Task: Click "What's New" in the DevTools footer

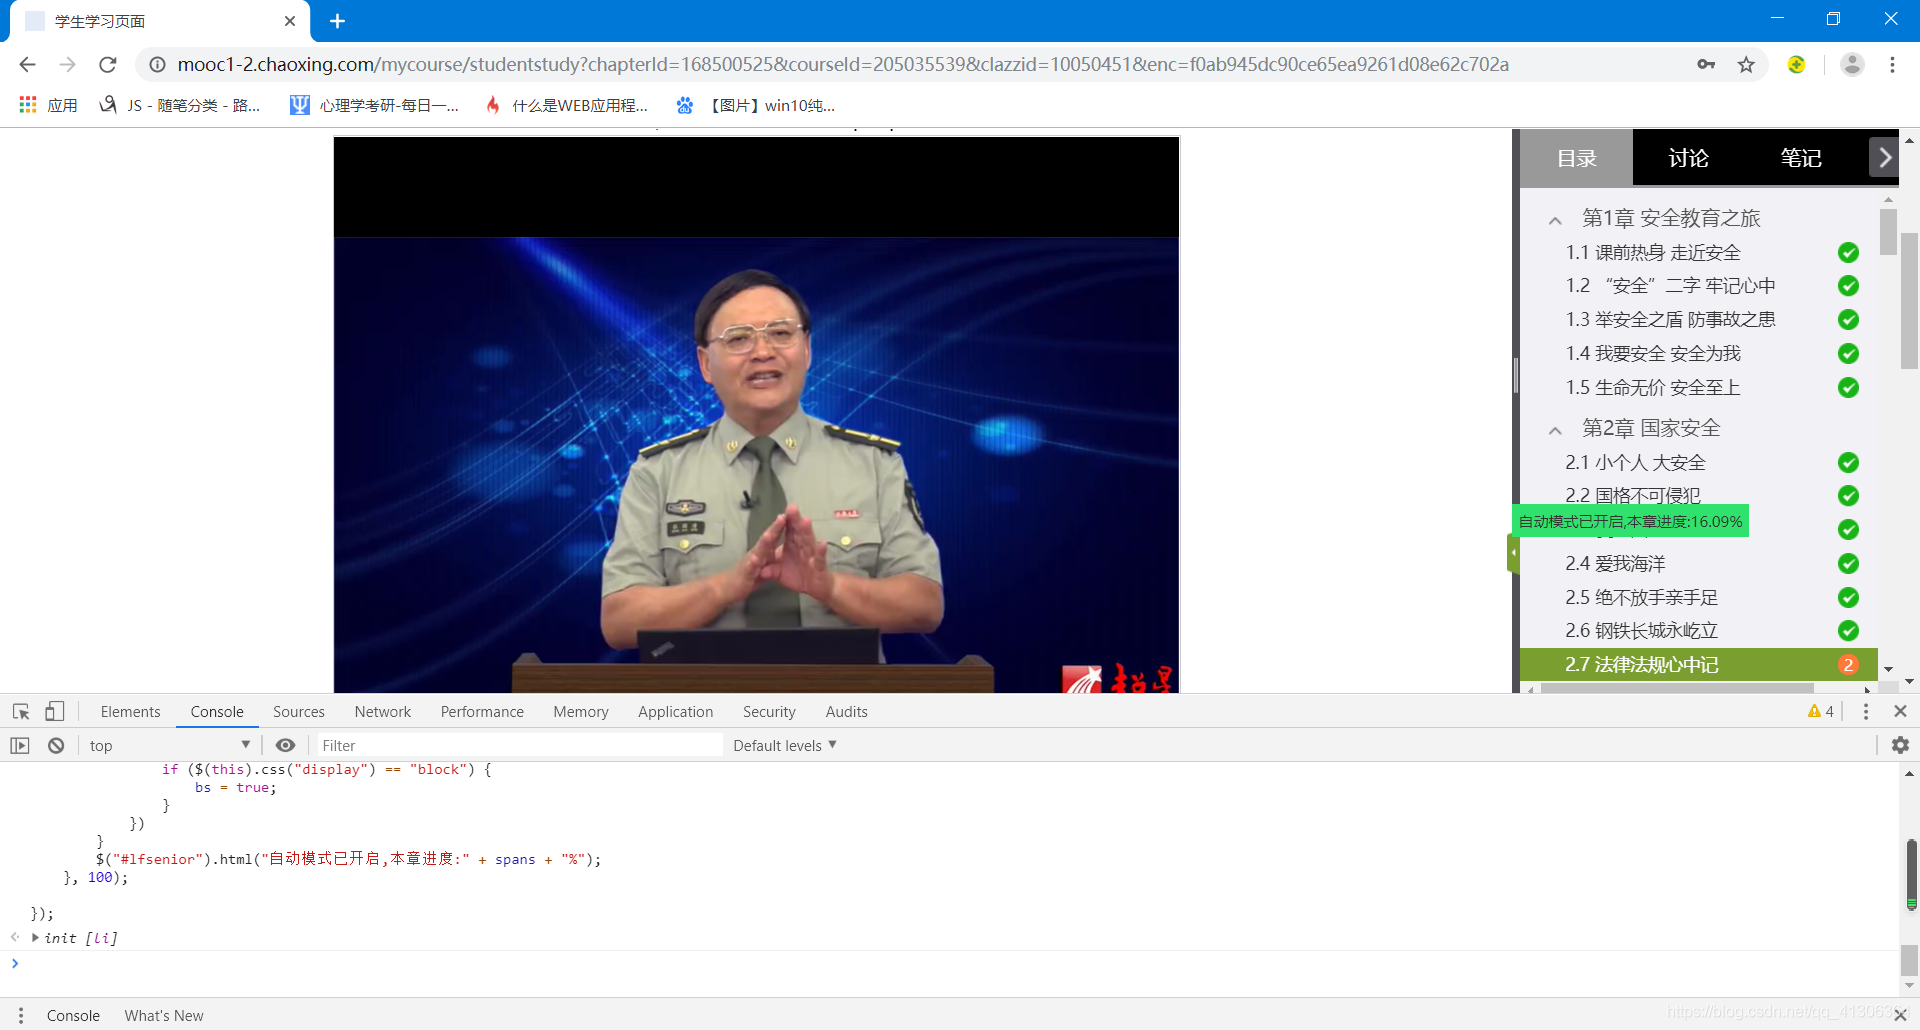Action: (163, 1015)
